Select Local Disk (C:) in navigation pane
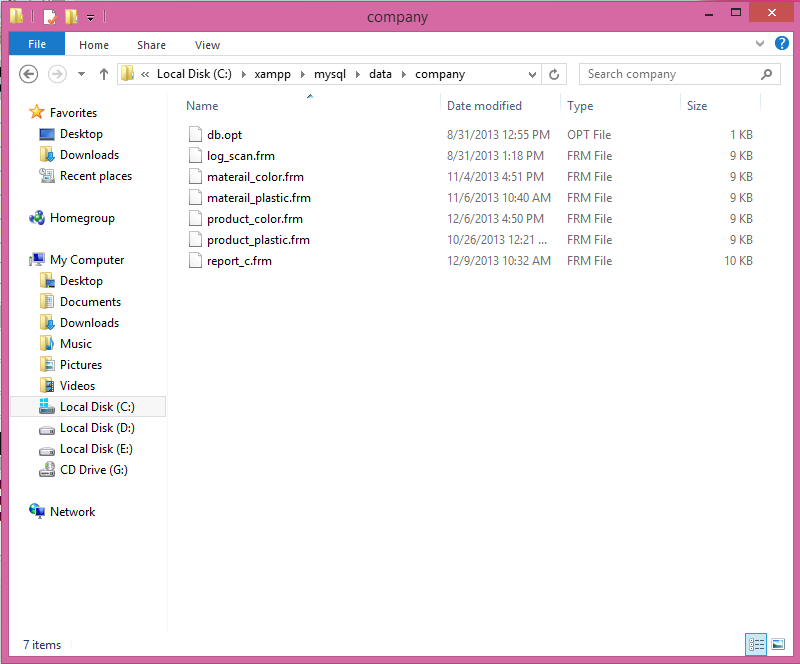The height and width of the screenshot is (664, 800). [88, 407]
